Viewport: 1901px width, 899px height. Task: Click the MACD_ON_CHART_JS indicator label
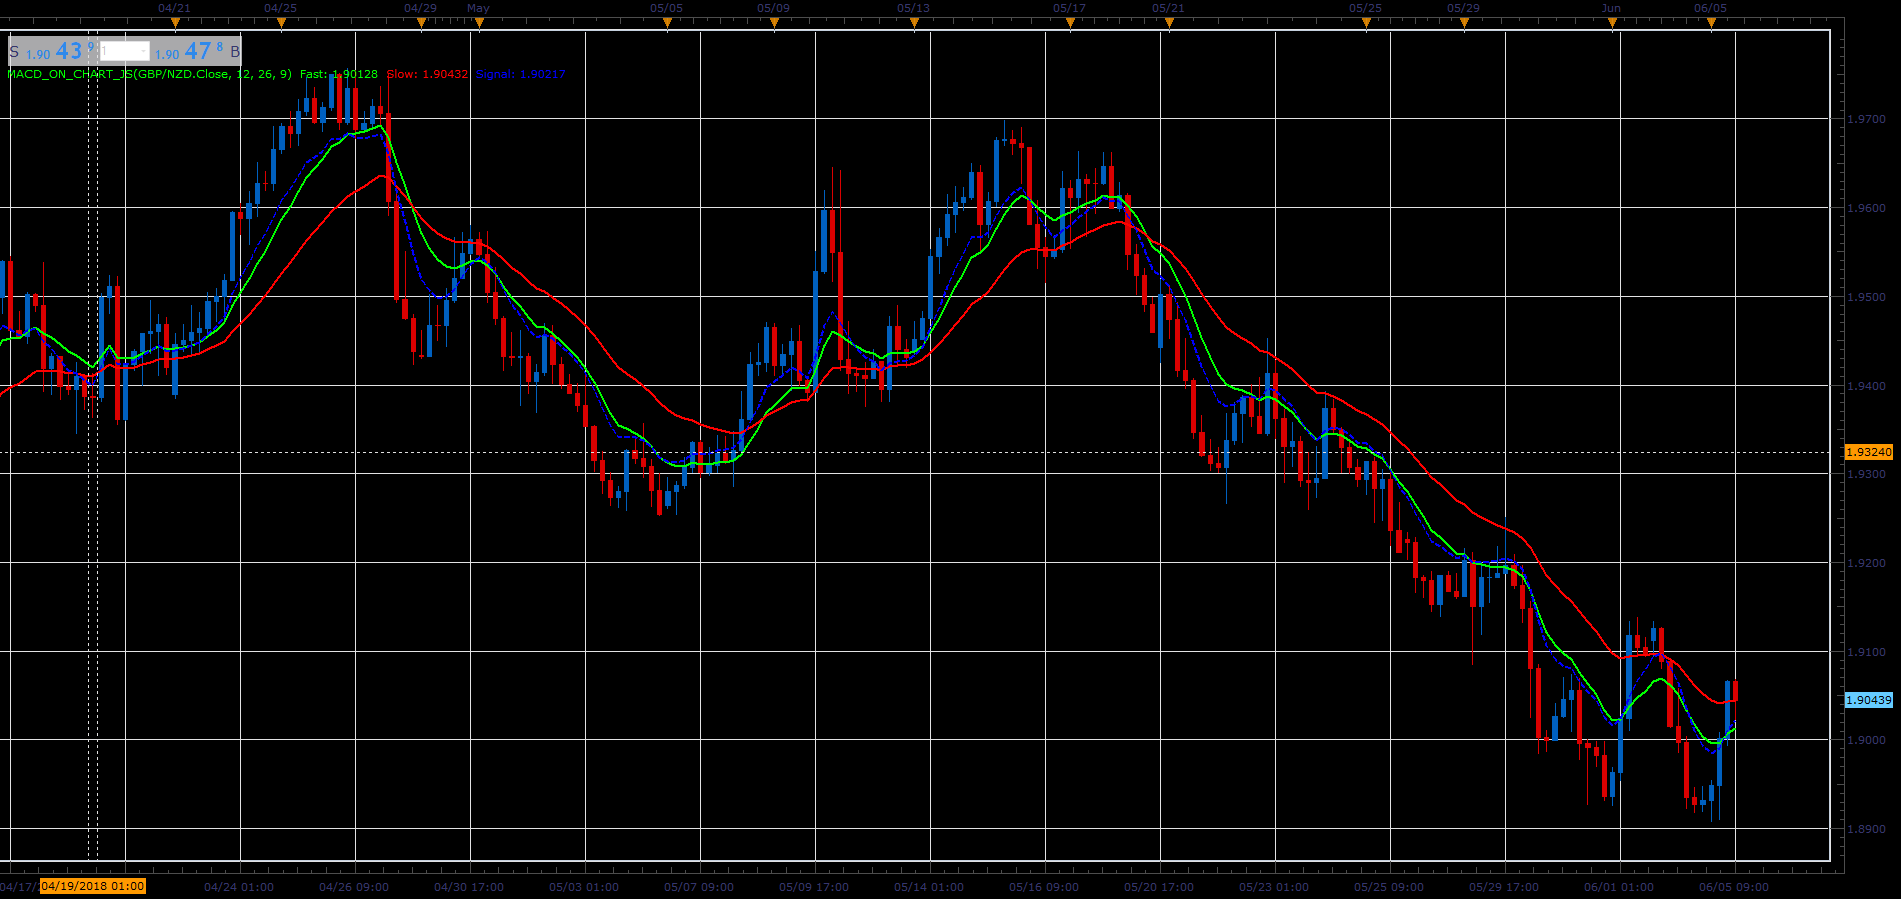coord(150,74)
